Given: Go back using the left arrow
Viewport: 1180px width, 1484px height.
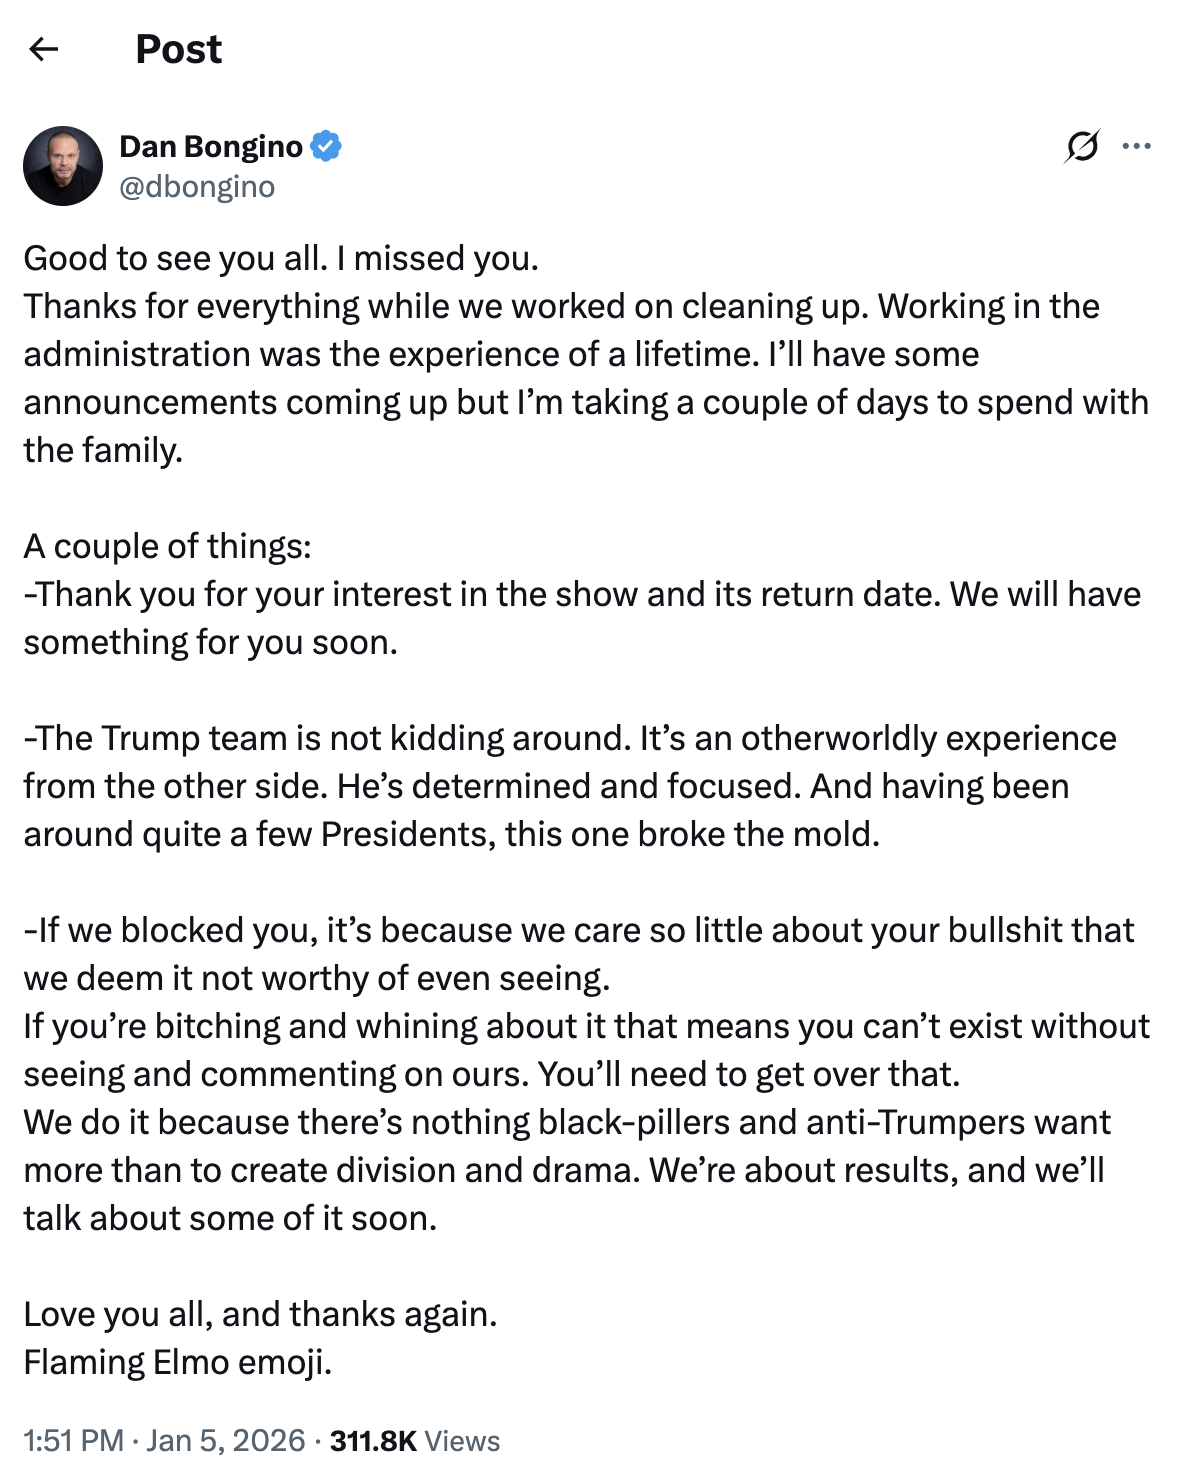Looking at the screenshot, I should [44, 49].
